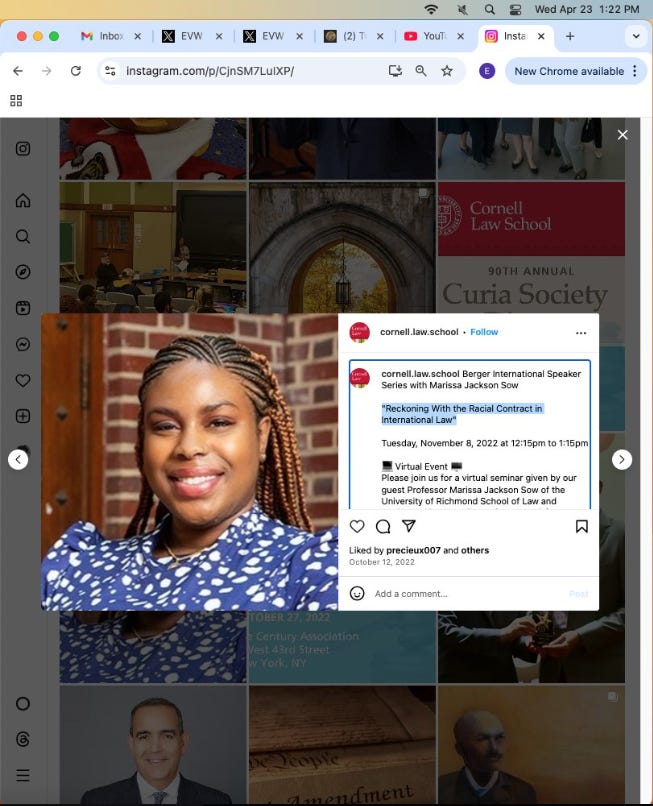The width and height of the screenshot is (653, 806).
Task: Click date and time in menu bar
Action: pos(586,9)
